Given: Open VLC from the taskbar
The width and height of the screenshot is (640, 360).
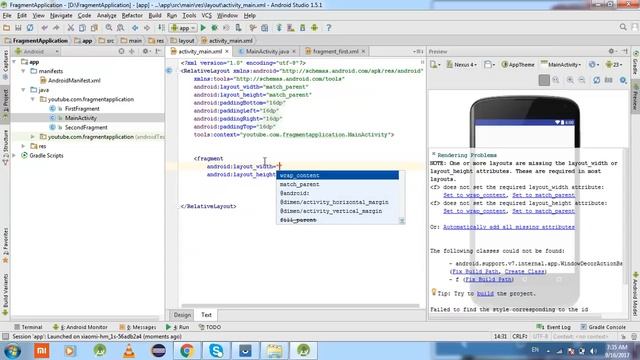Looking at the screenshot, I should point(129,350).
